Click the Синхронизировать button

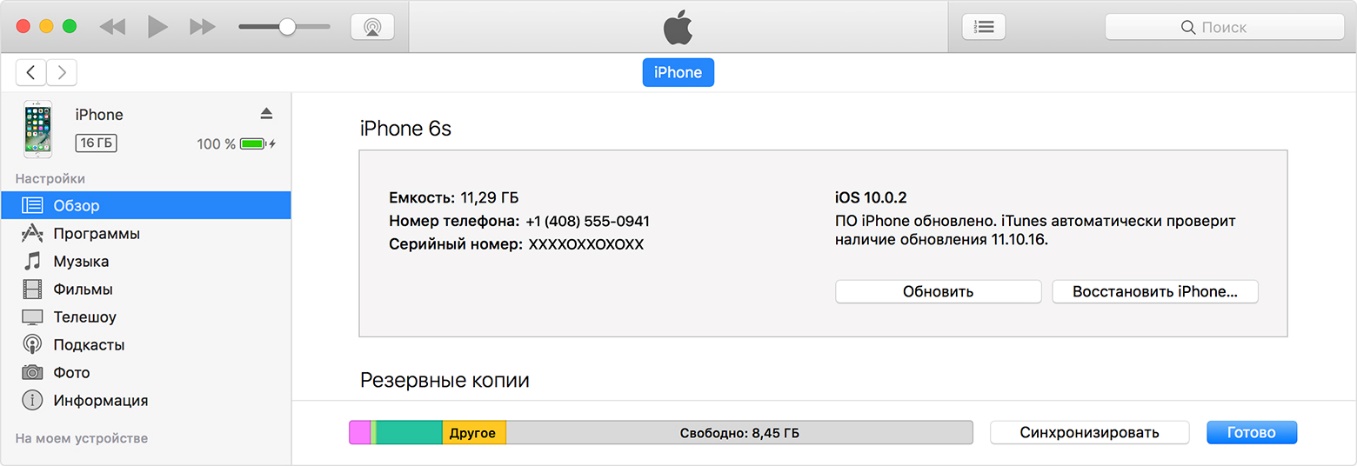tap(1089, 432)
